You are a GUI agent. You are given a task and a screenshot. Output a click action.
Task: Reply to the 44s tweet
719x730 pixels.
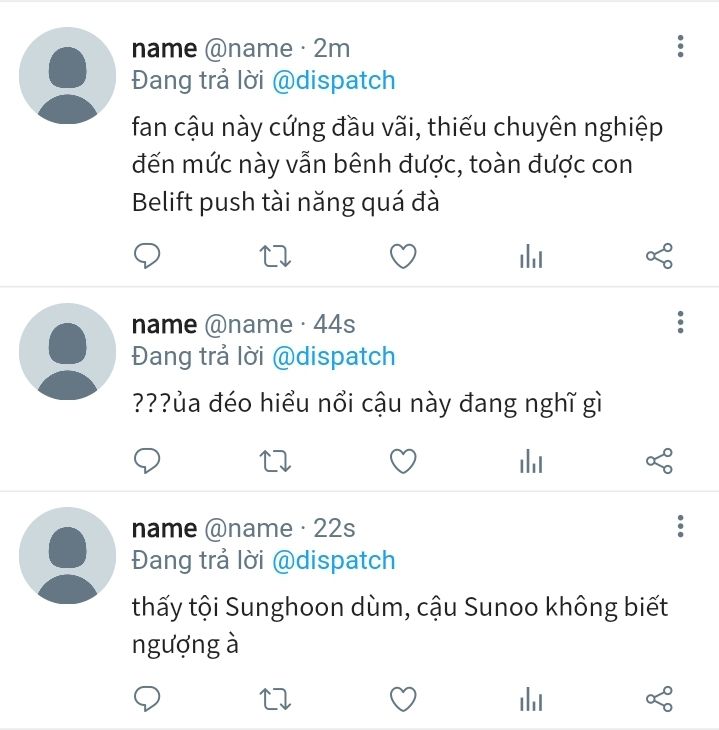(147, 461)
